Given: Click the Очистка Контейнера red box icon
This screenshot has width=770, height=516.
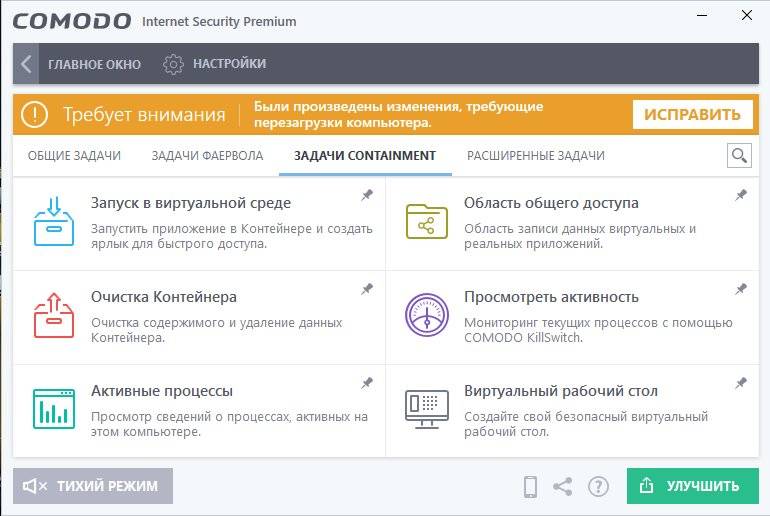Looking at the screenshot, I should (54, 315).
